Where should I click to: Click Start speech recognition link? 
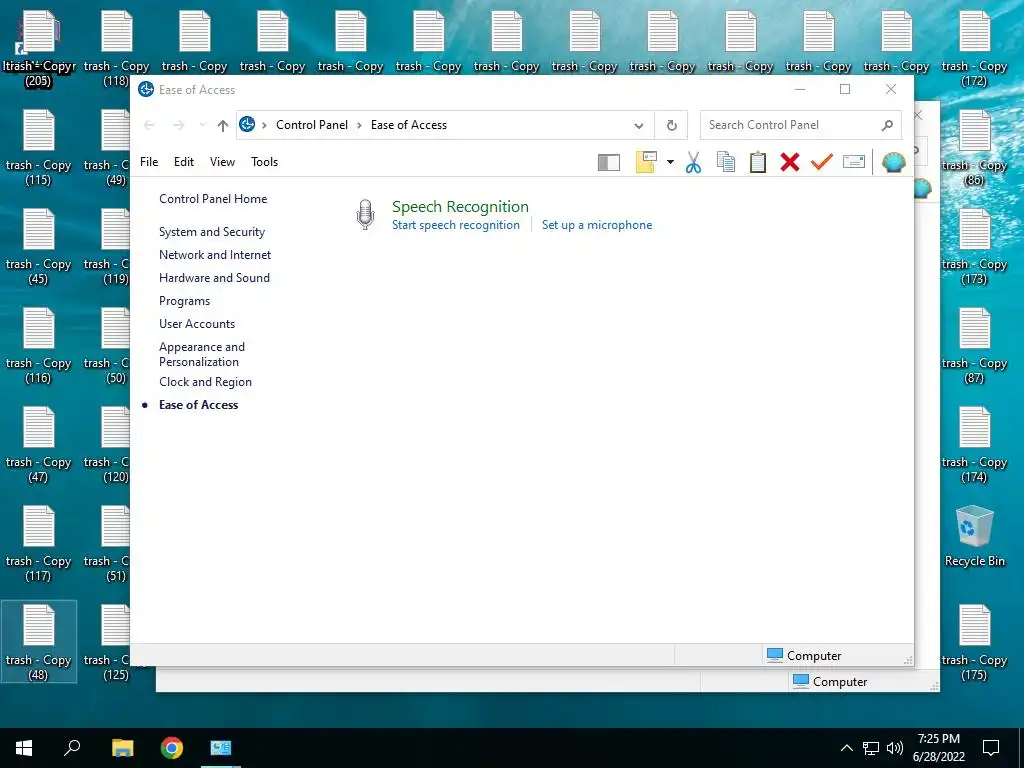pyautogui.click(x=456, y=225)
